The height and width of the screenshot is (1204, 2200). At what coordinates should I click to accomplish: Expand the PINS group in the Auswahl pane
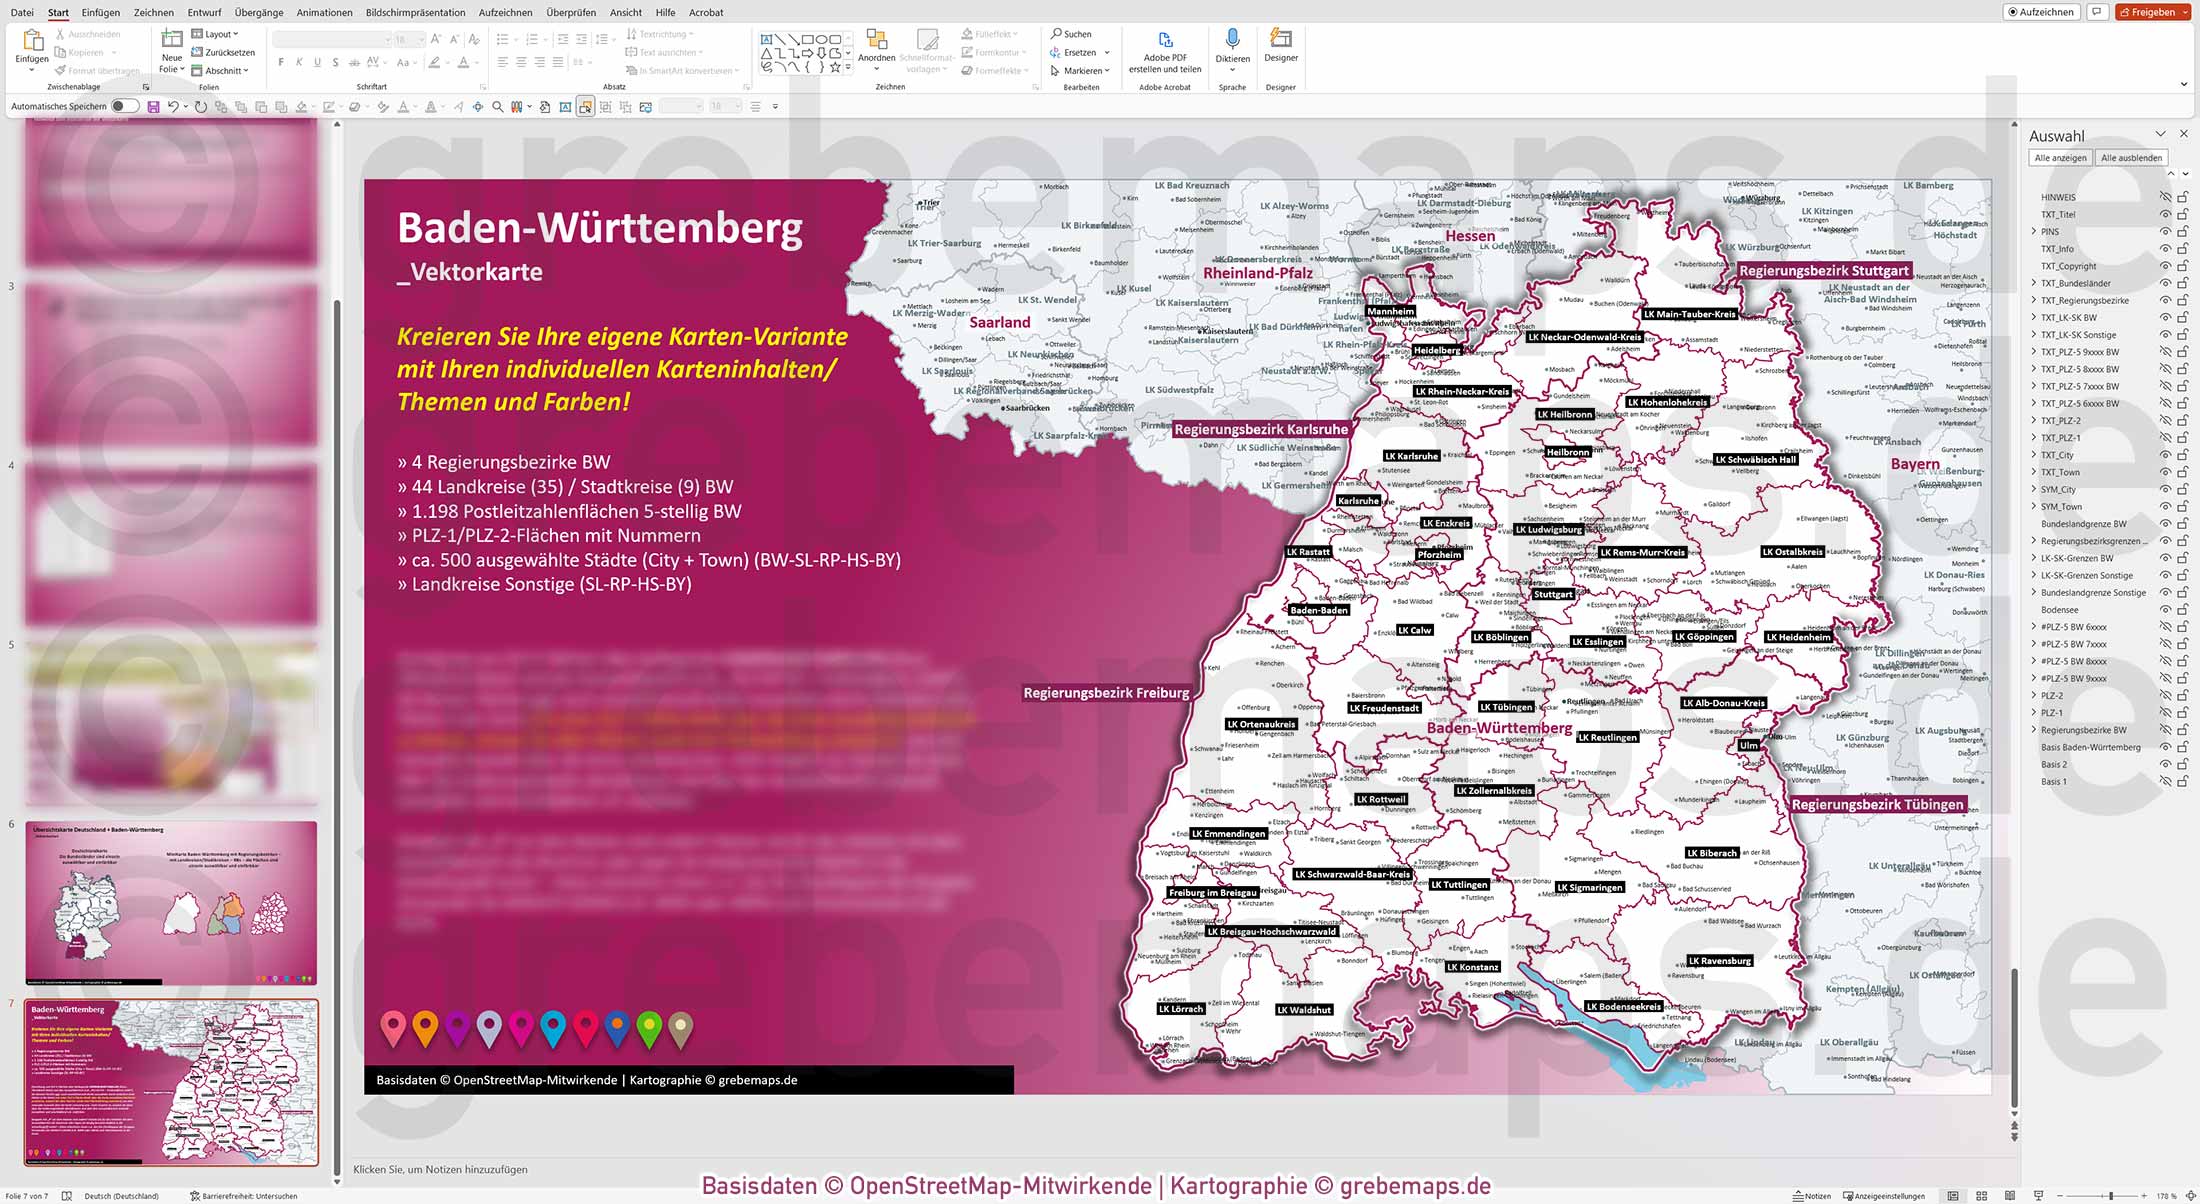pos(2035,231)
